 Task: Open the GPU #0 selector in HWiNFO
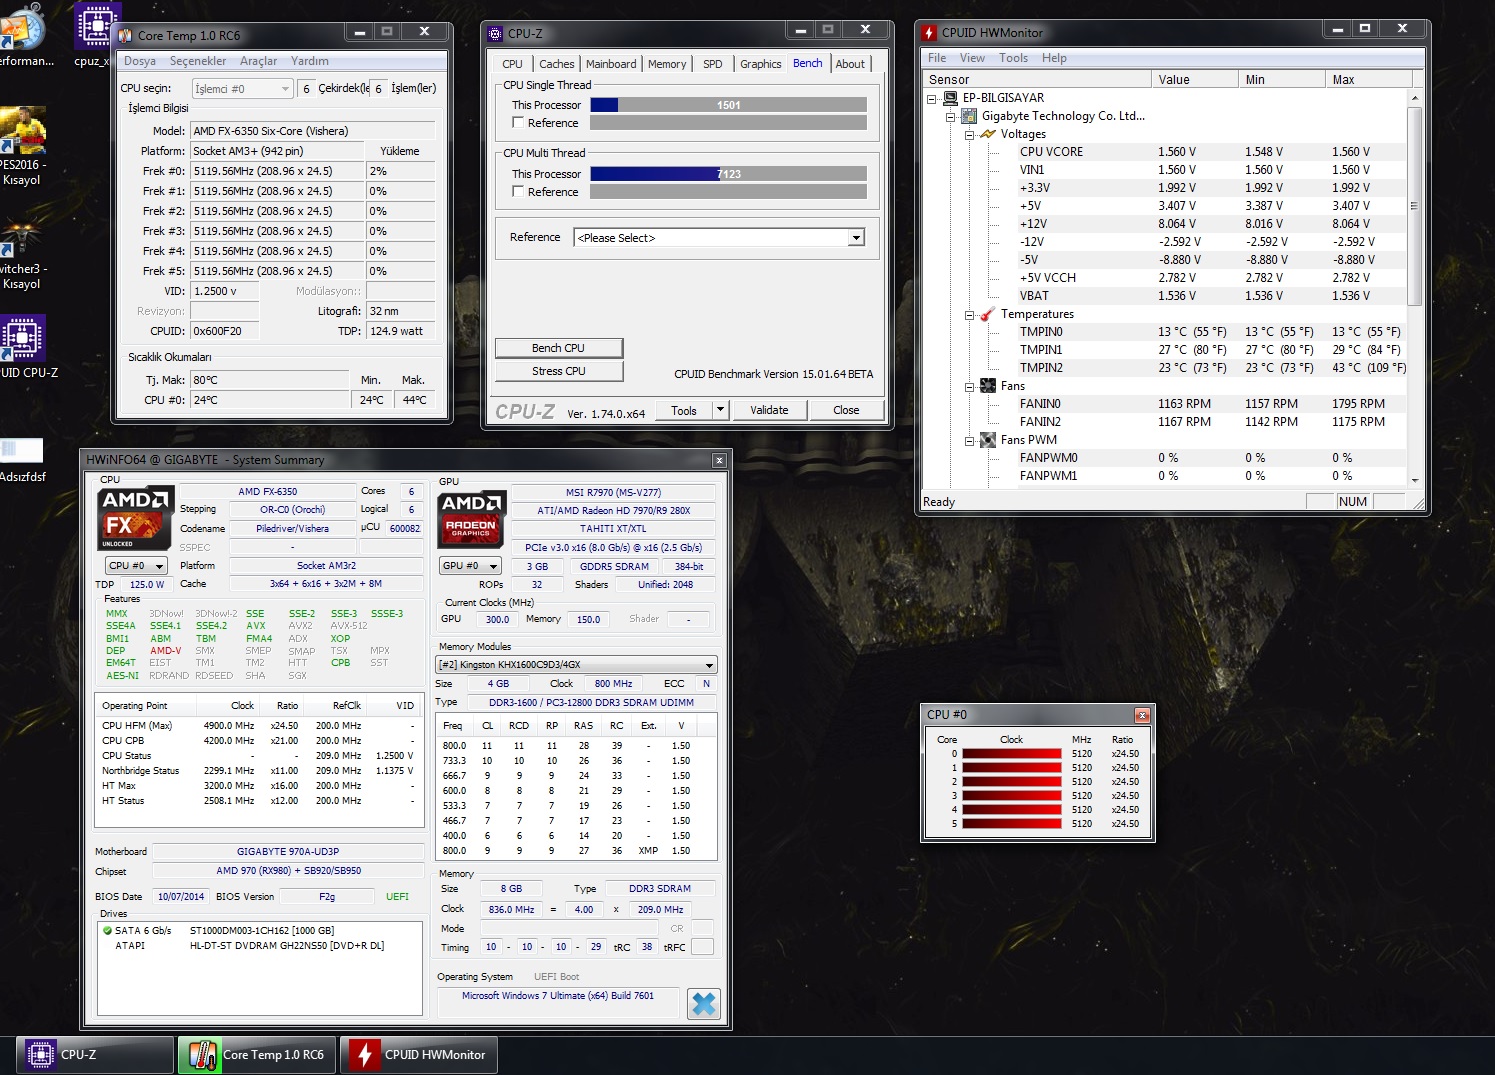[x=470, y=566]
